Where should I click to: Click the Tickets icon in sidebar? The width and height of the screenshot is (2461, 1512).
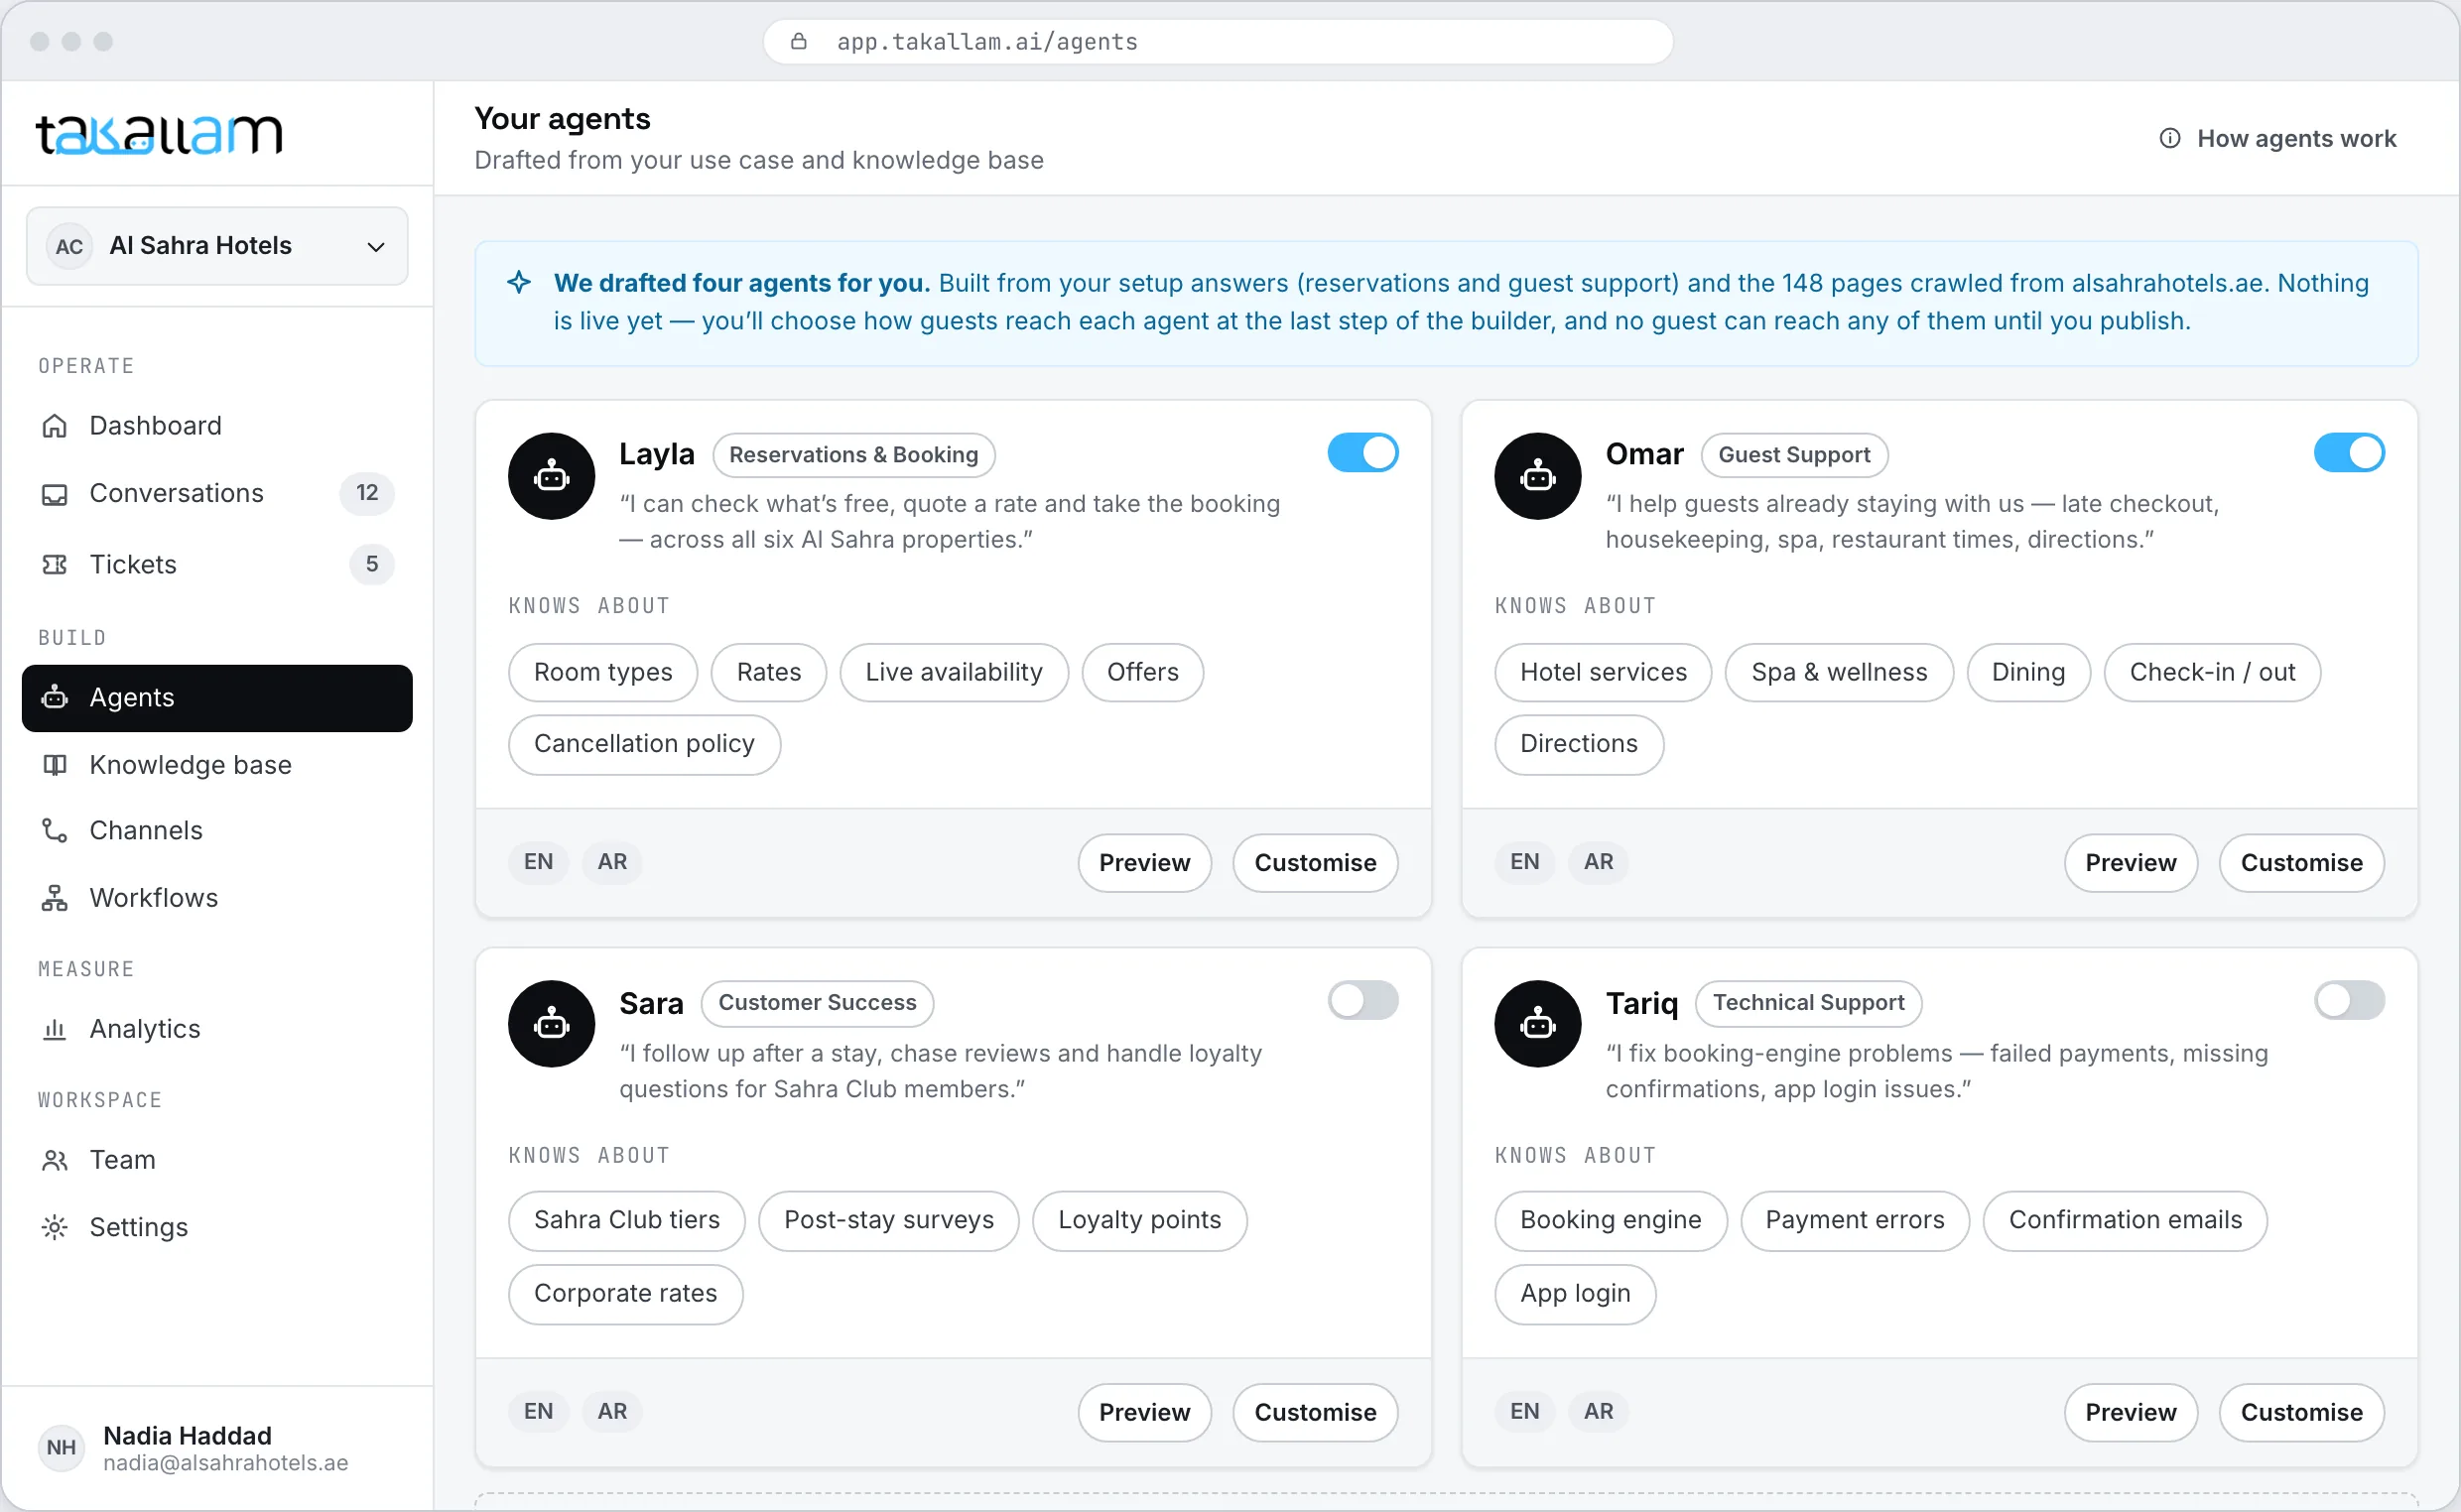[55, 565]
